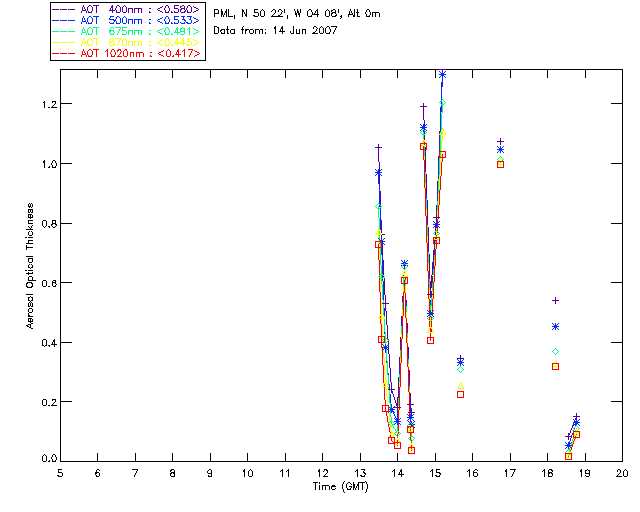
Task: Click the x-axis tick label '14'
Action: coord(398,473)
